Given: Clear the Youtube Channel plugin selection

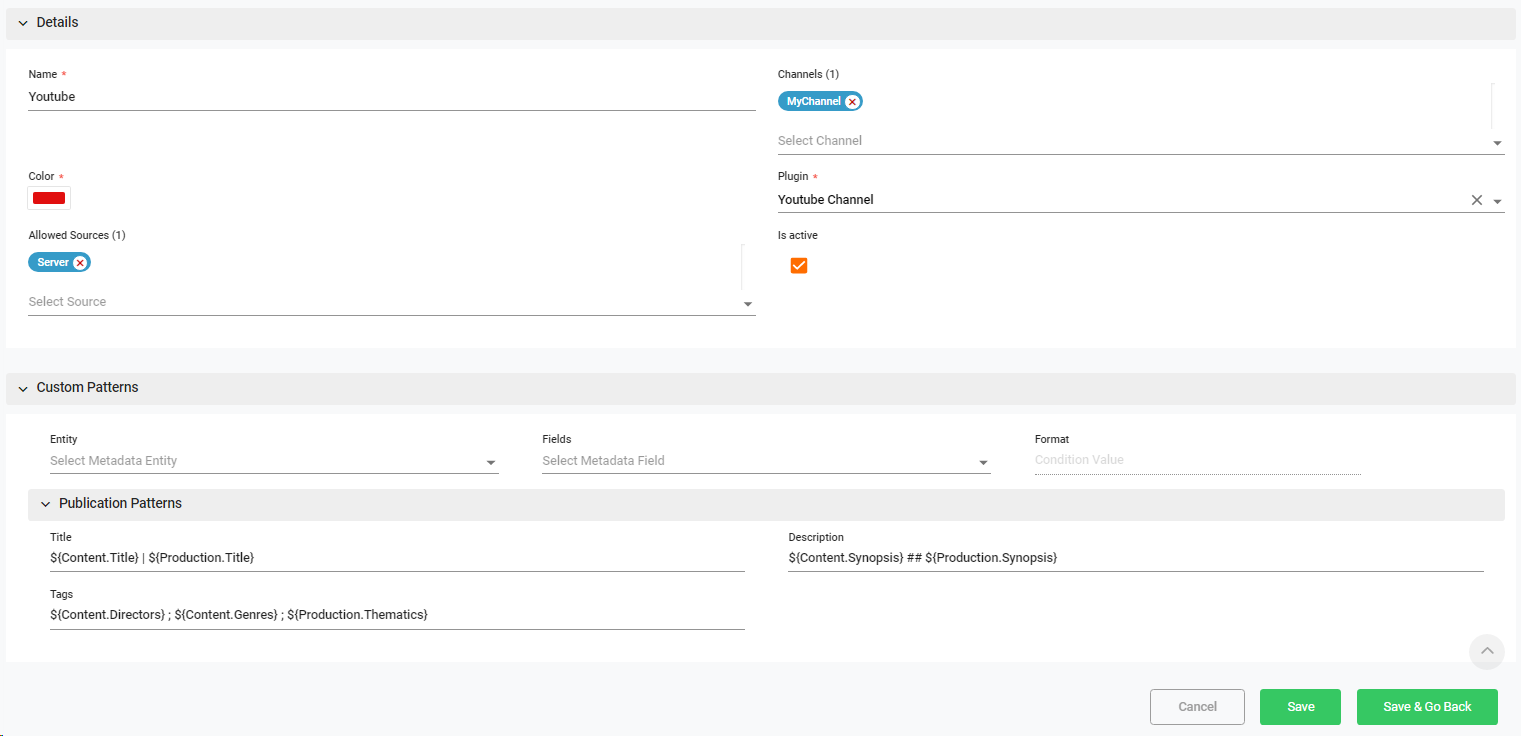Looking at the screenshot, I should pyautogui.click(x=1476, y=200).
